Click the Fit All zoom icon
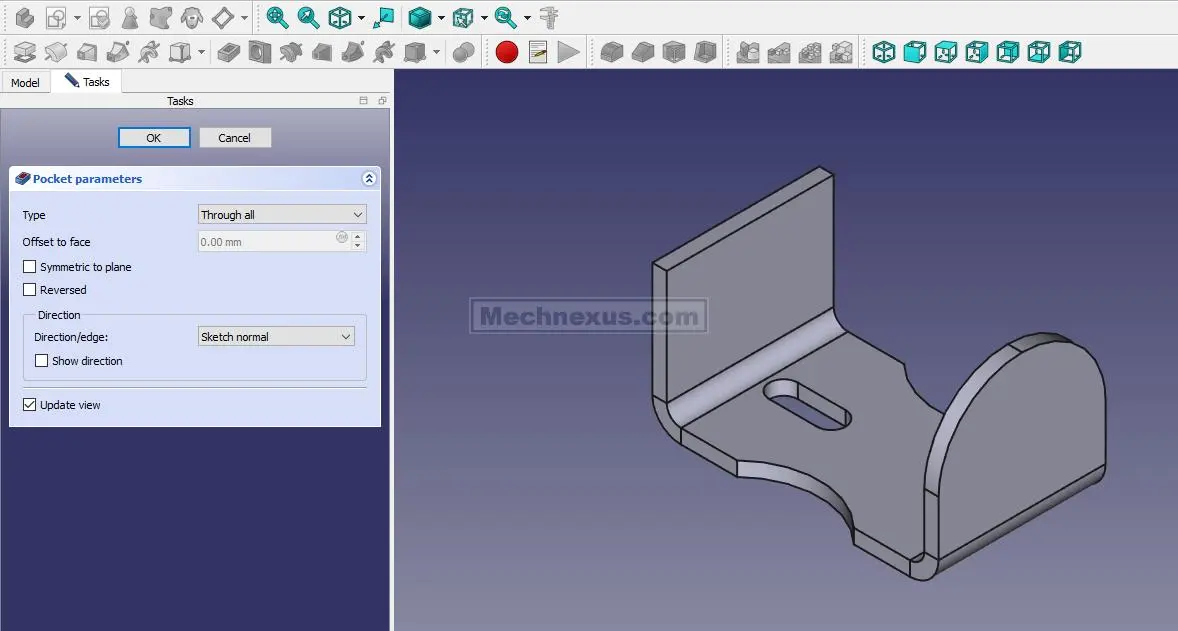Viewport: 1178px width, 631px height. coord(277,17)
